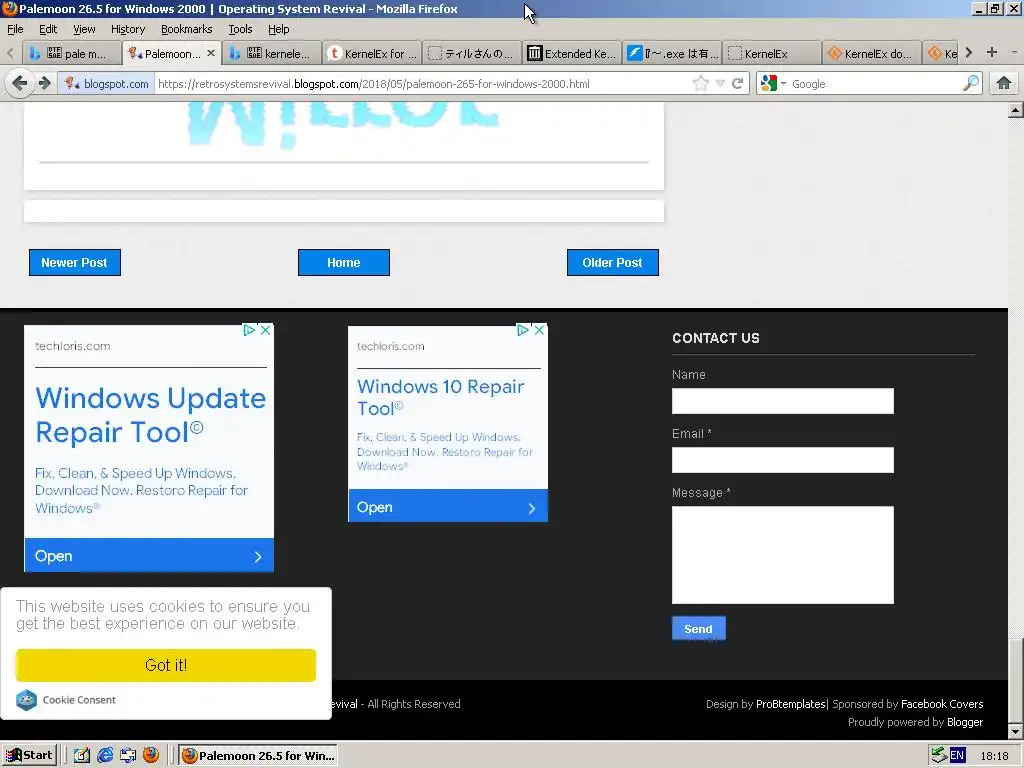The width and height of the screenshot is (1024, 768).
Task: Open the History menu
Action: click(128, 29)
